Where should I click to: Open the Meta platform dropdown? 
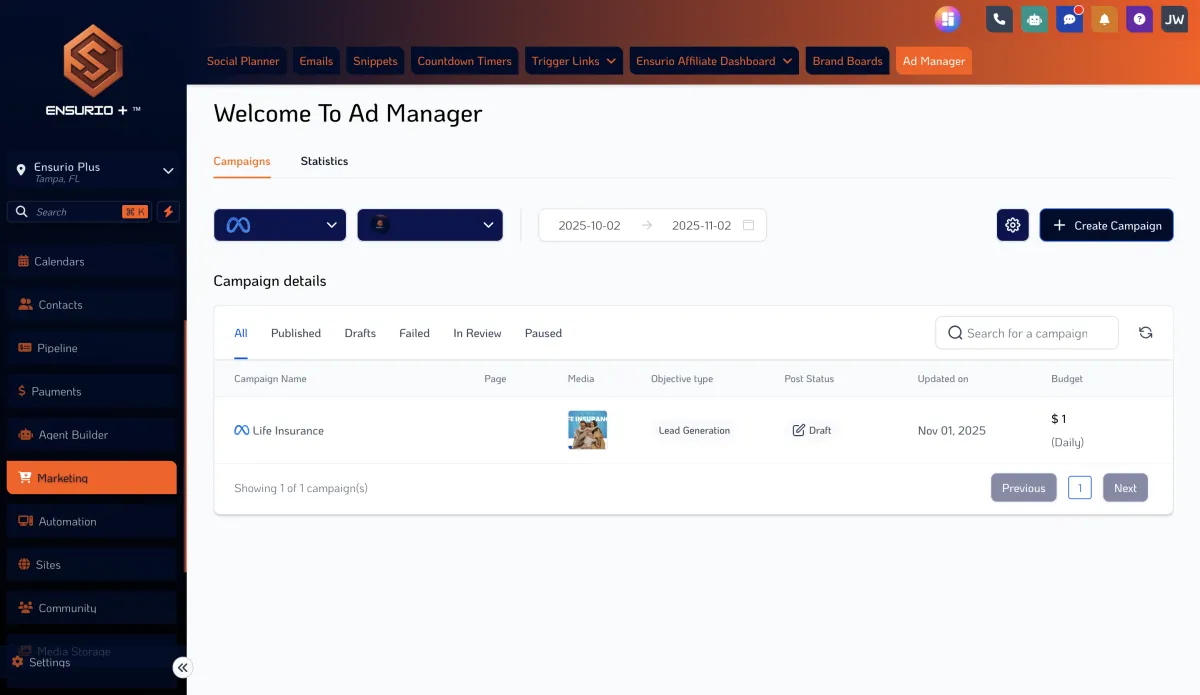click(x=280, y=225)
